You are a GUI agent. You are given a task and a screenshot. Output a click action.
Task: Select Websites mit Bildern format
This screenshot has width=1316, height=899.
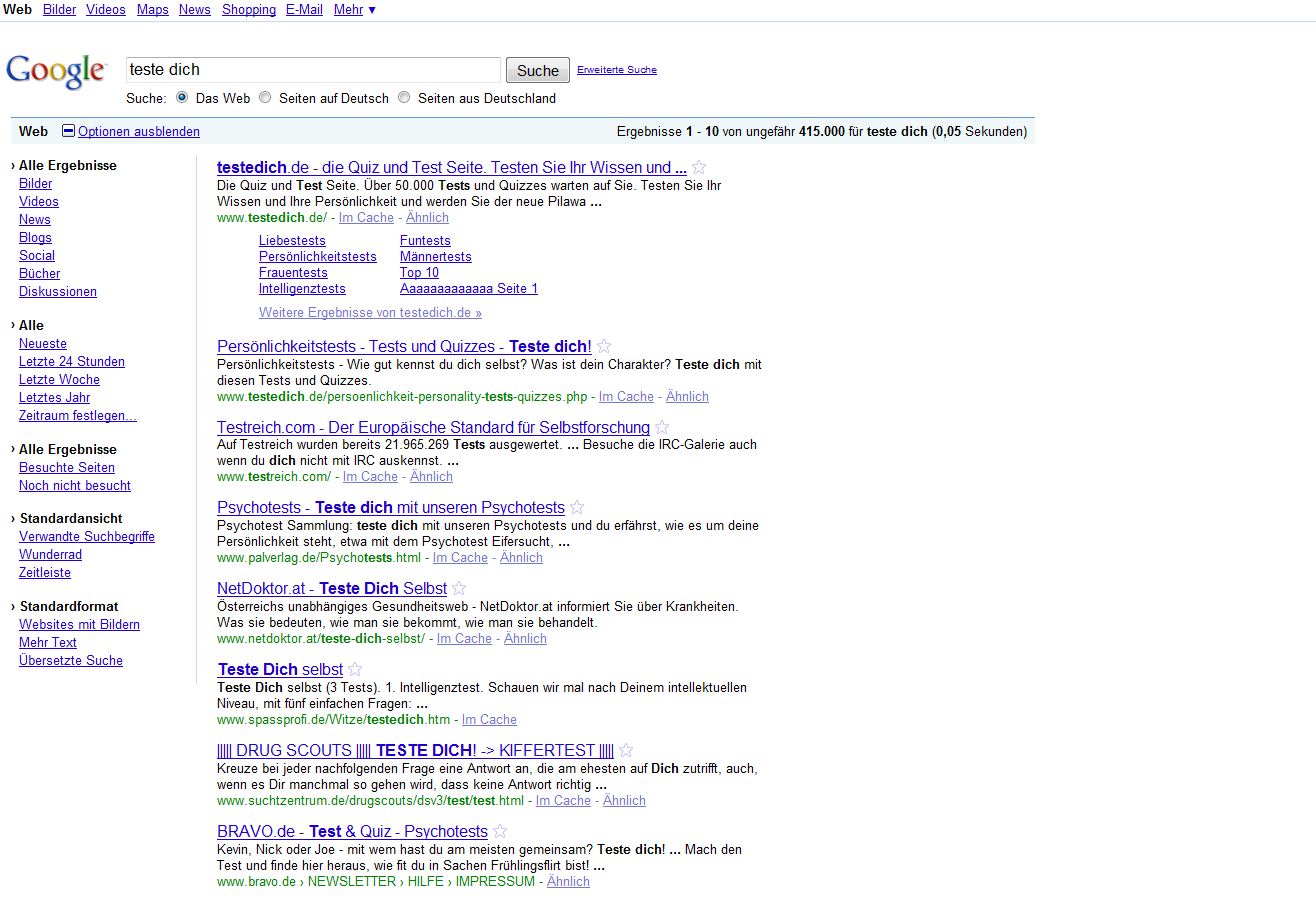[79, 624]
